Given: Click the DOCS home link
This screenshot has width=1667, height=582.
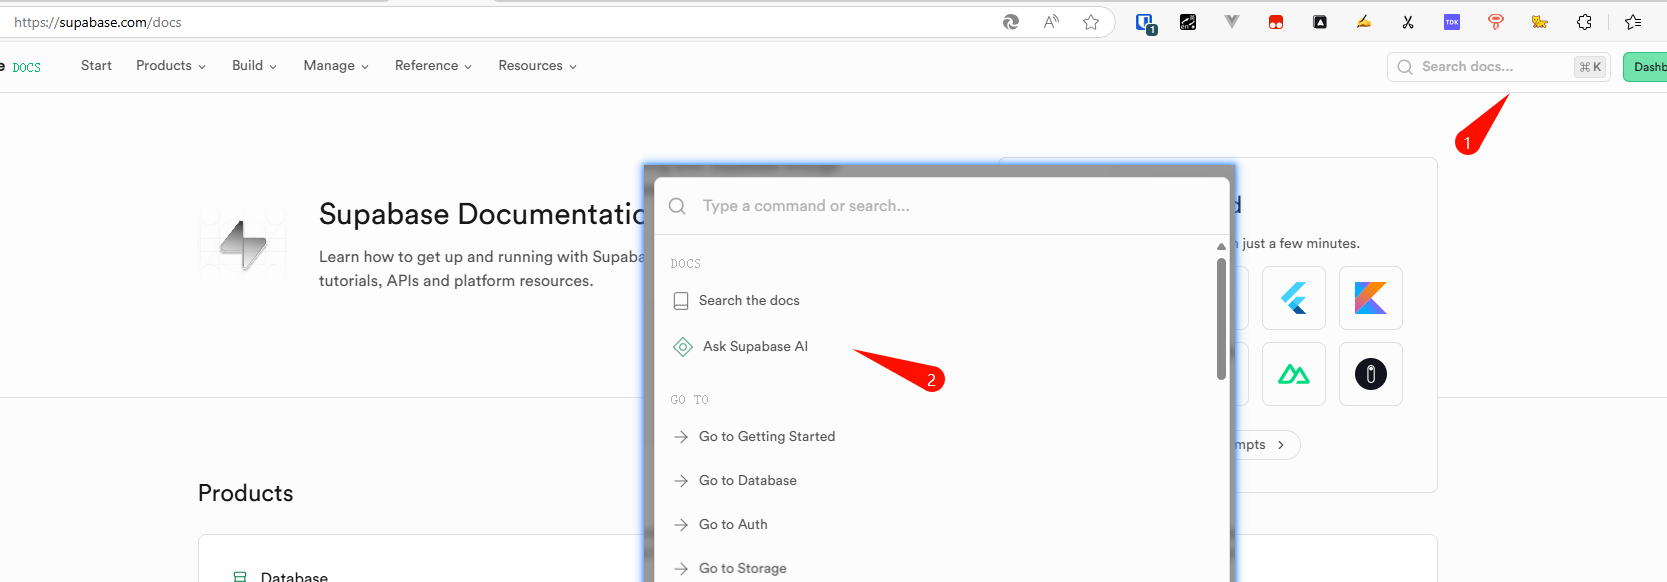Looking at the screenshot, I should pyautogui.click(x=26, y=67).
